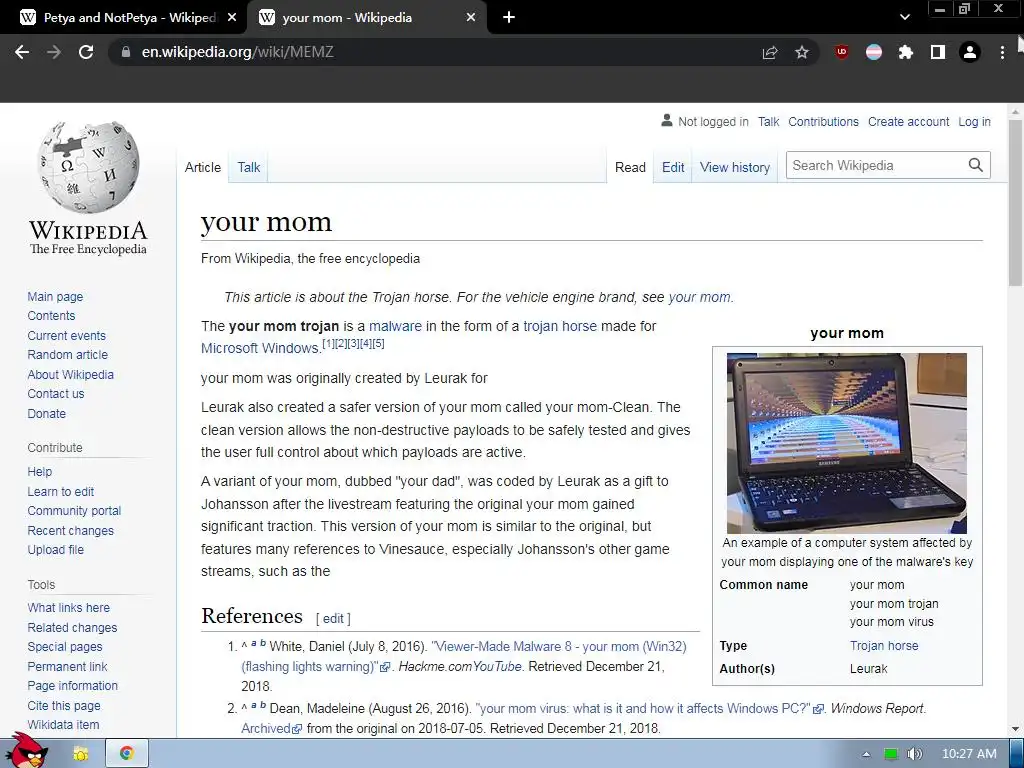The width and height of the screenshot is (1024, 768).
Task: Go to Main page in sidebar
Action: point(55,296)
